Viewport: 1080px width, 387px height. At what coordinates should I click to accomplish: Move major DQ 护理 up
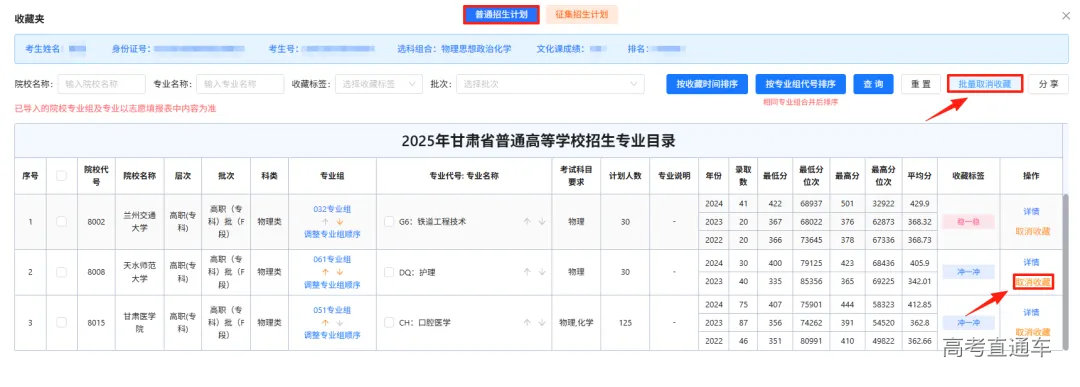coord(527,272)
